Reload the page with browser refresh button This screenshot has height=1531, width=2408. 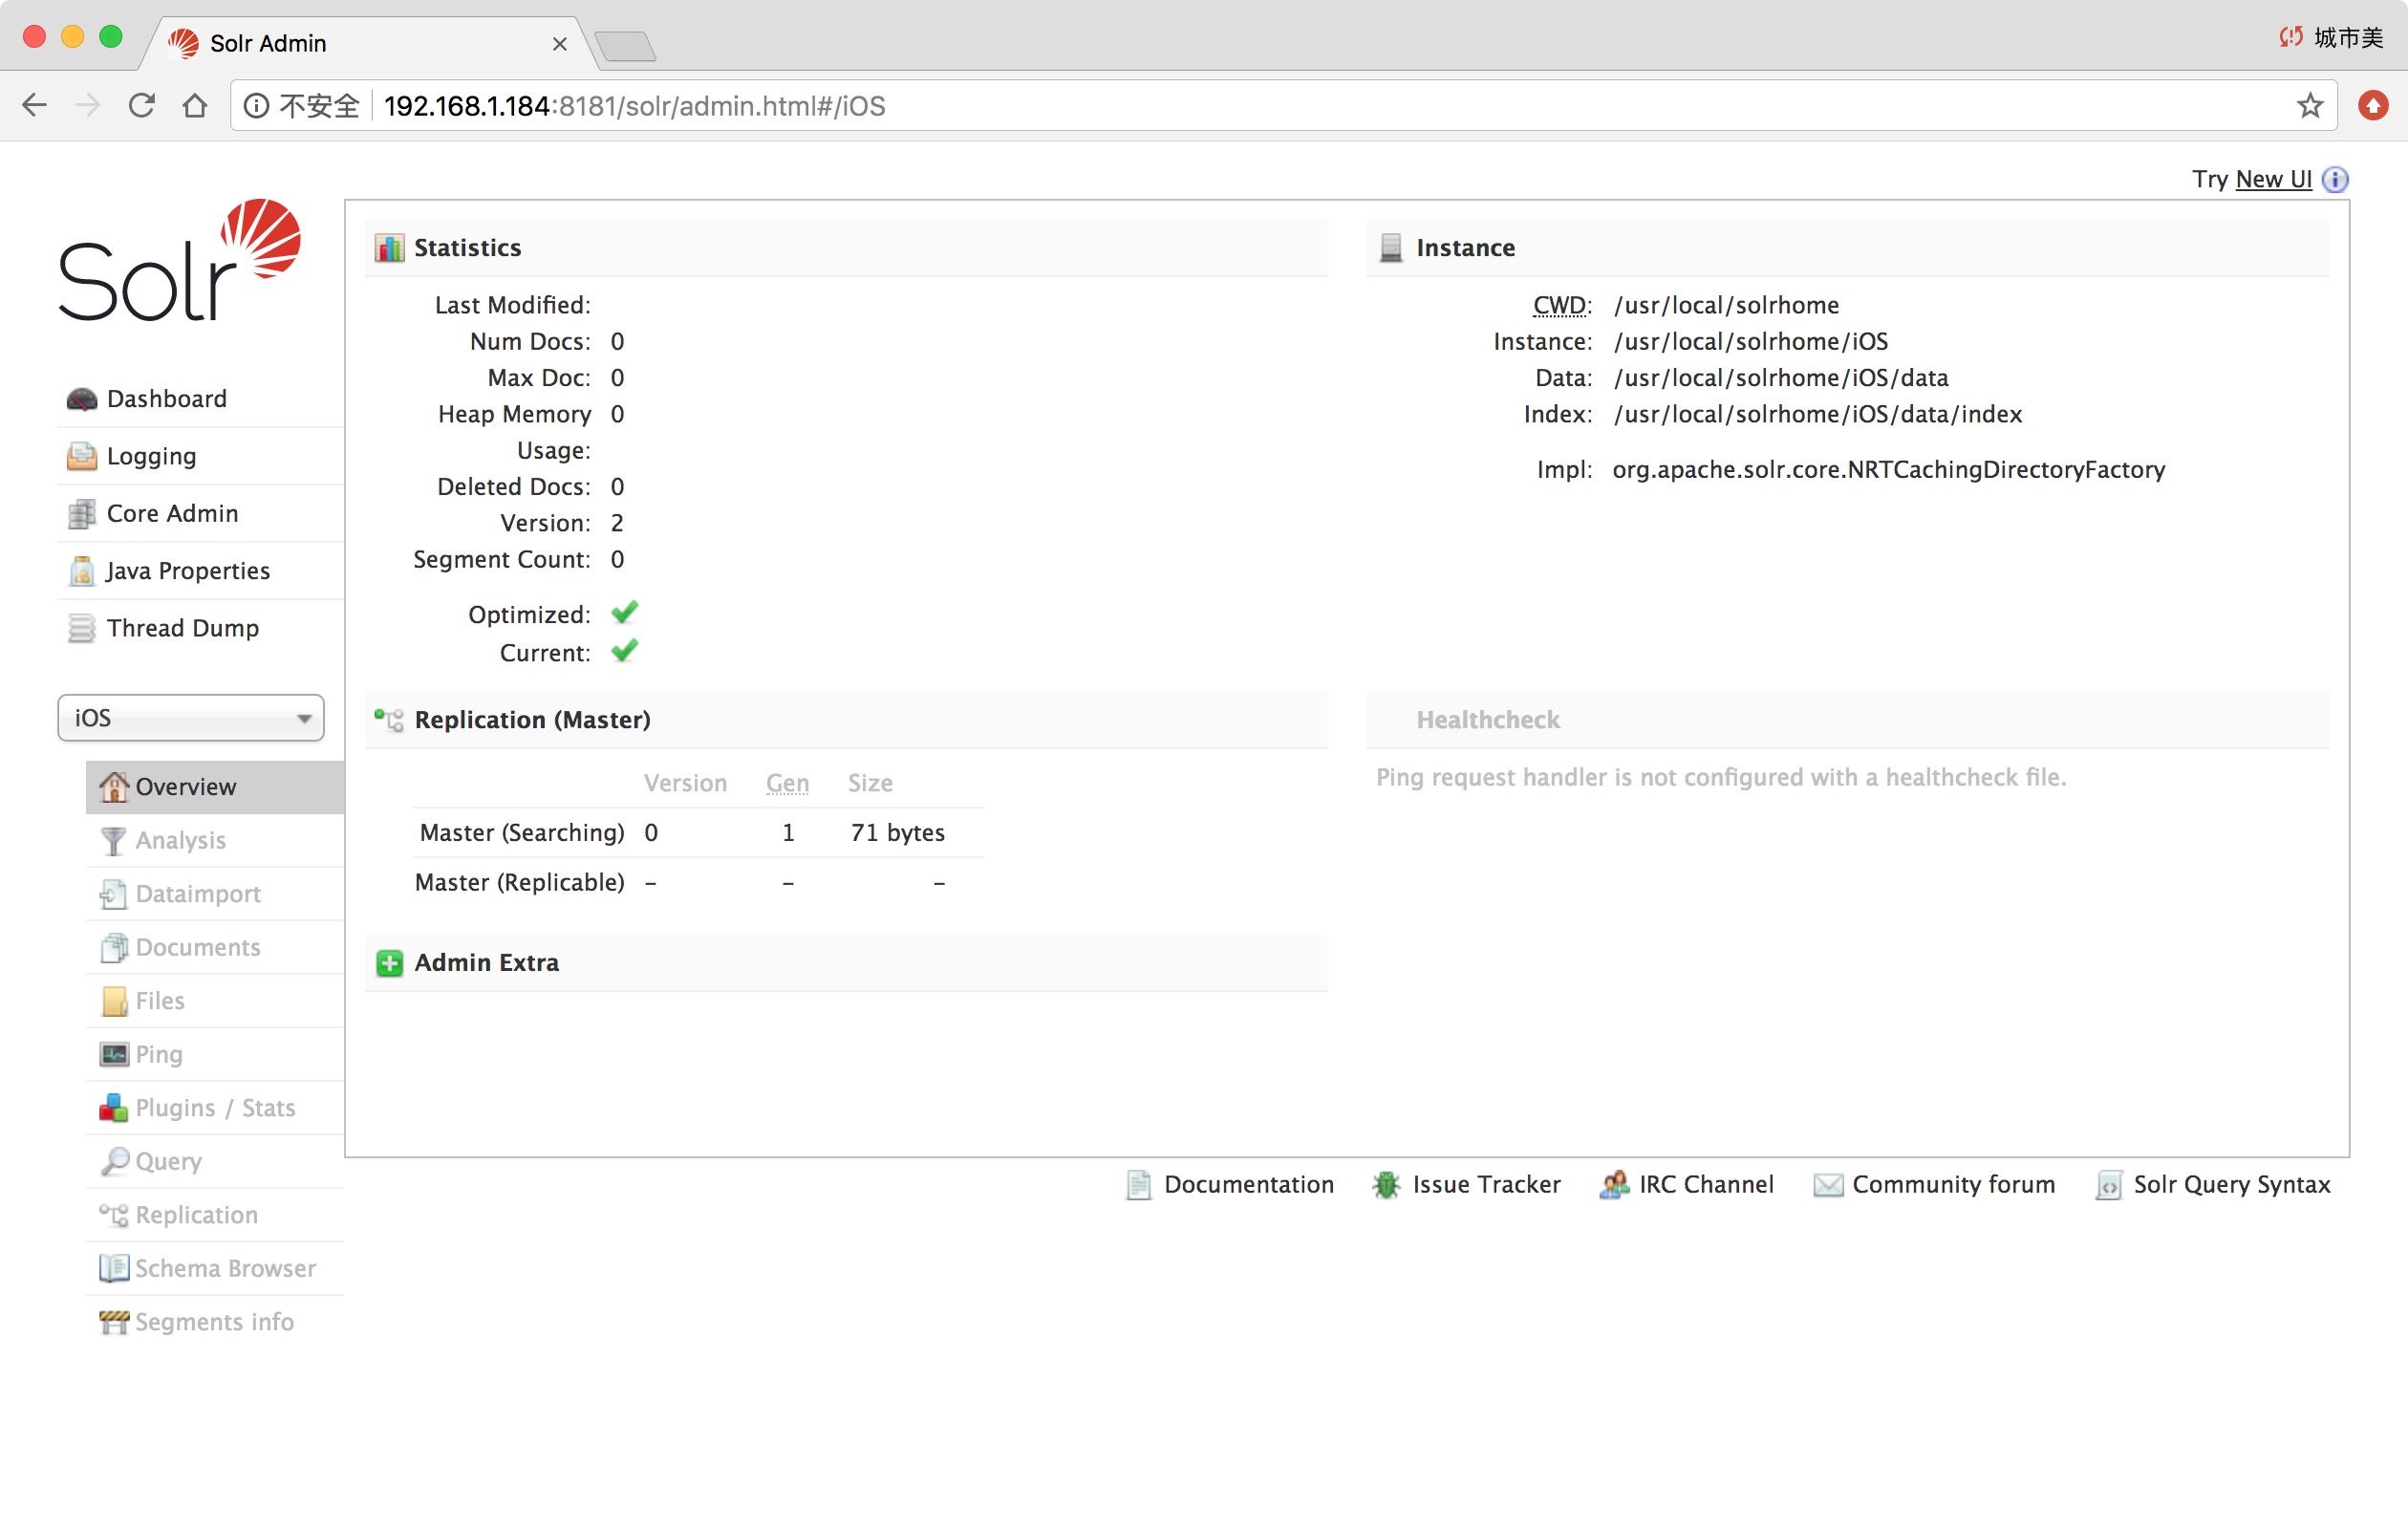(141, 105)
